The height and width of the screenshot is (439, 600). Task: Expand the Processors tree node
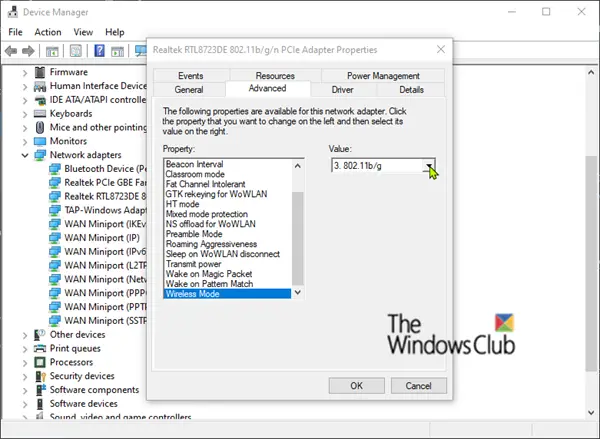point(25,363)
